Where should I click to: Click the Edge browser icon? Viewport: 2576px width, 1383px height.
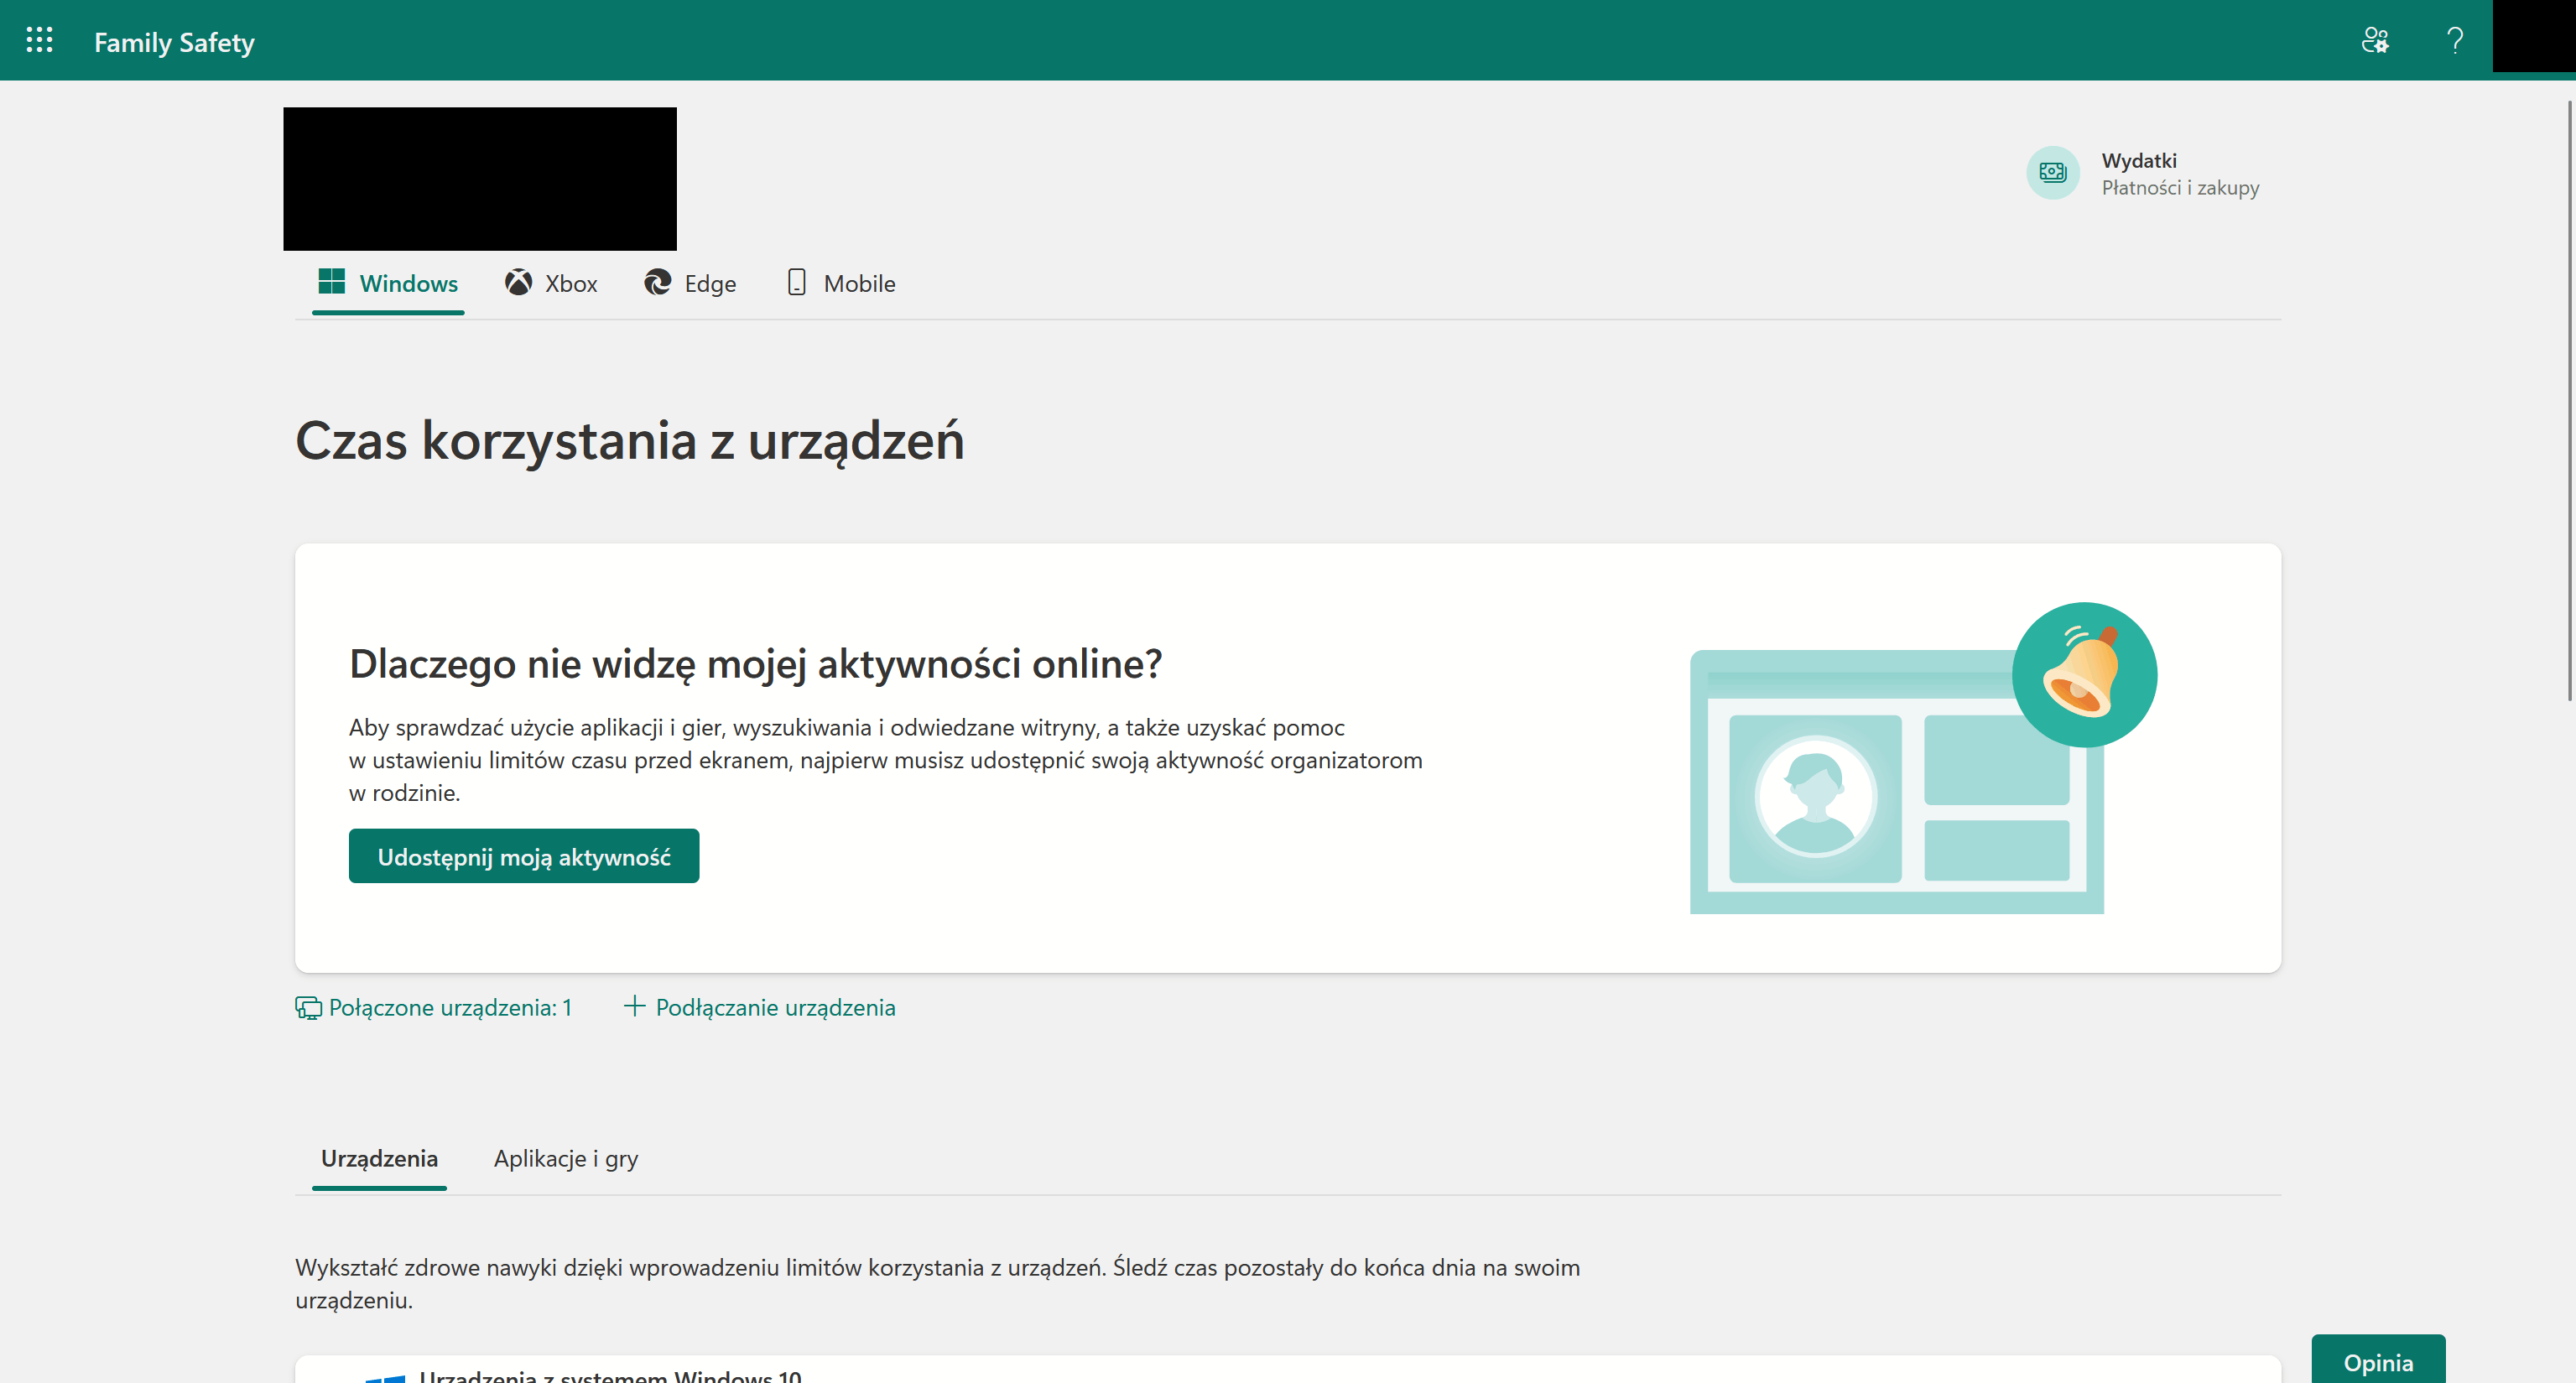tap(657, 283)
